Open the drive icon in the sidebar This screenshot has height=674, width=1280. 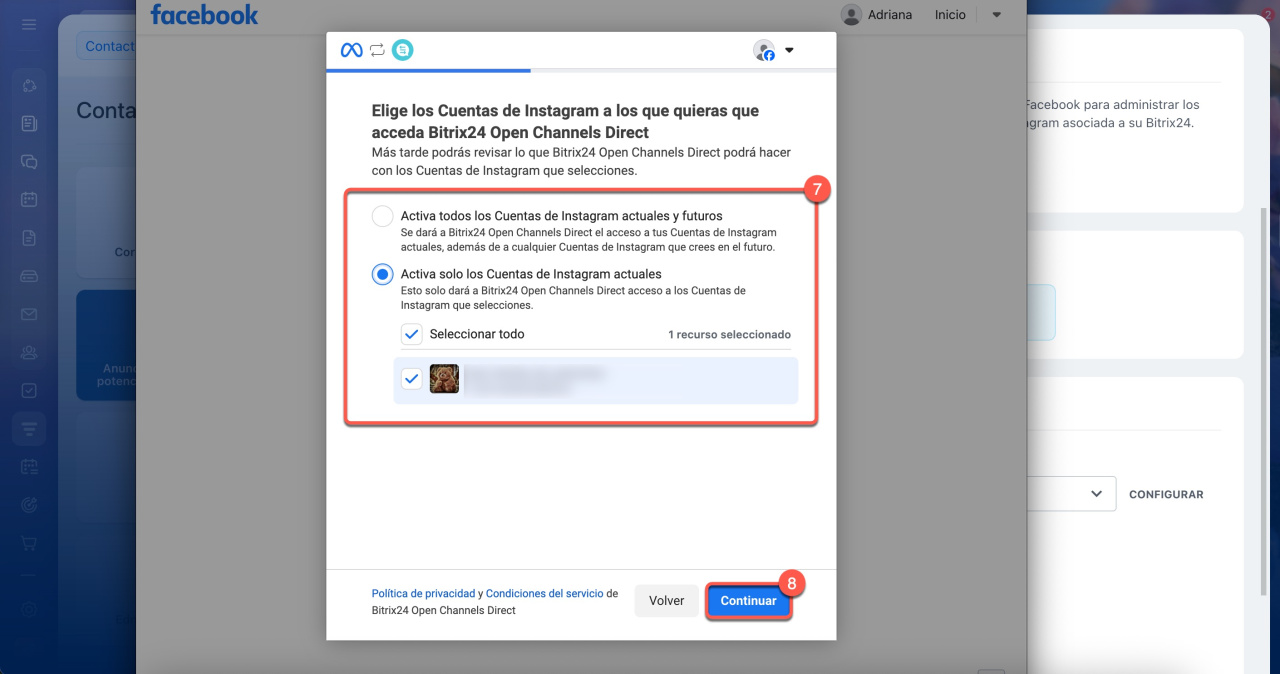[x=29, y=276]
